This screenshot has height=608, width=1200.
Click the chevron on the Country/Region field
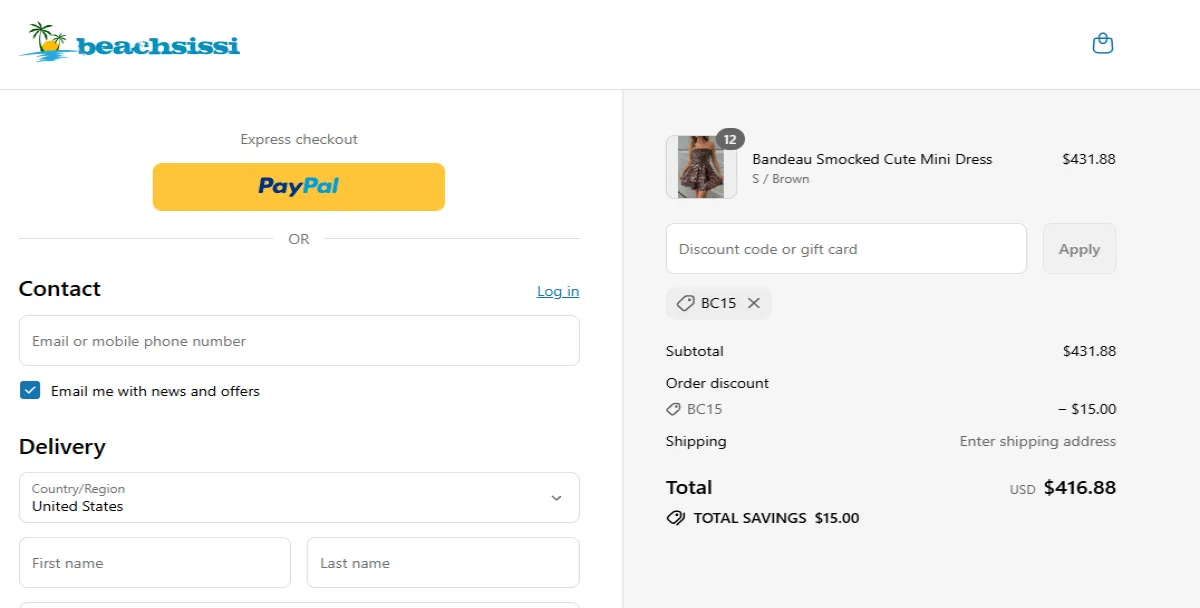558,497
